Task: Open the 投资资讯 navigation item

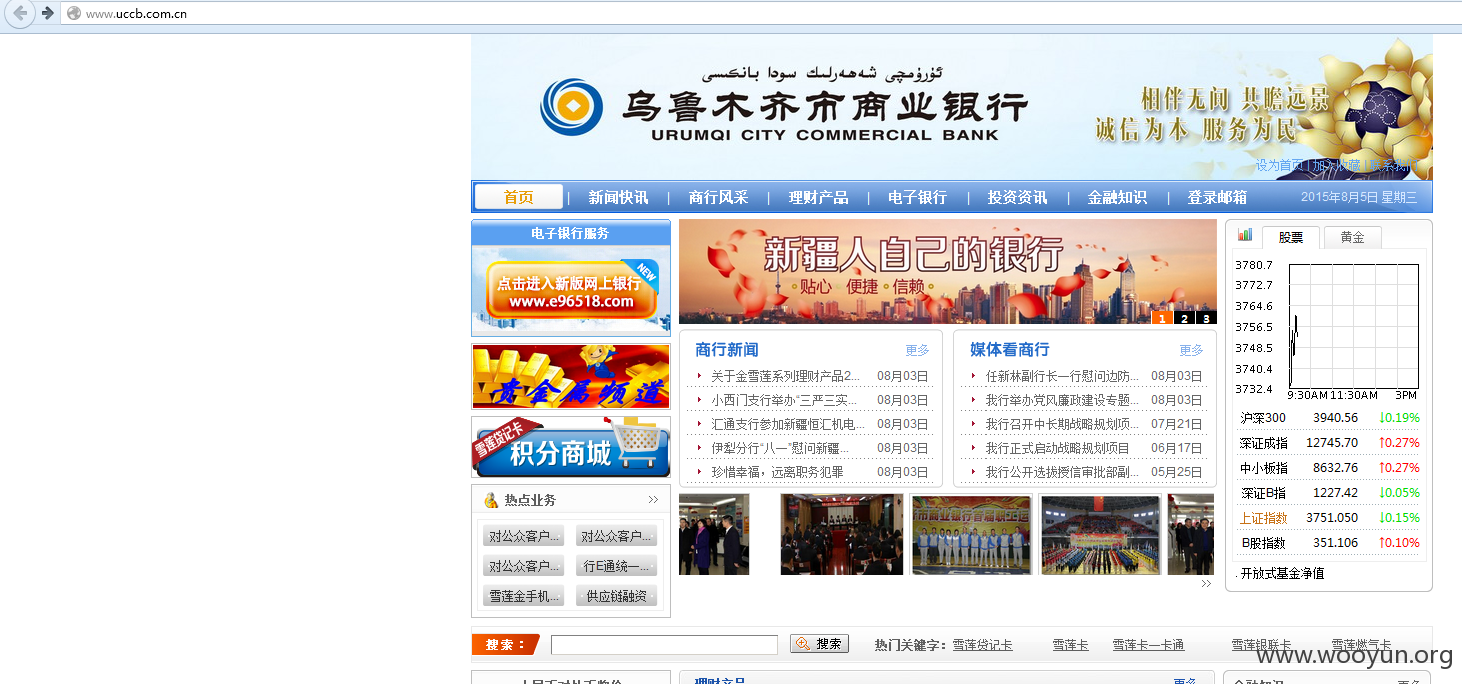Action: [1017, 198]
